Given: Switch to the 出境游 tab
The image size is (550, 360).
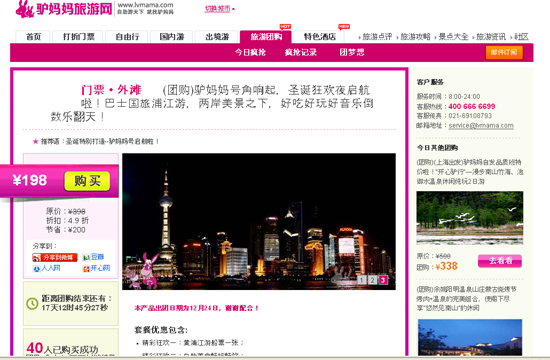Looking at the screenshot, I should click(x=217, y=36).
